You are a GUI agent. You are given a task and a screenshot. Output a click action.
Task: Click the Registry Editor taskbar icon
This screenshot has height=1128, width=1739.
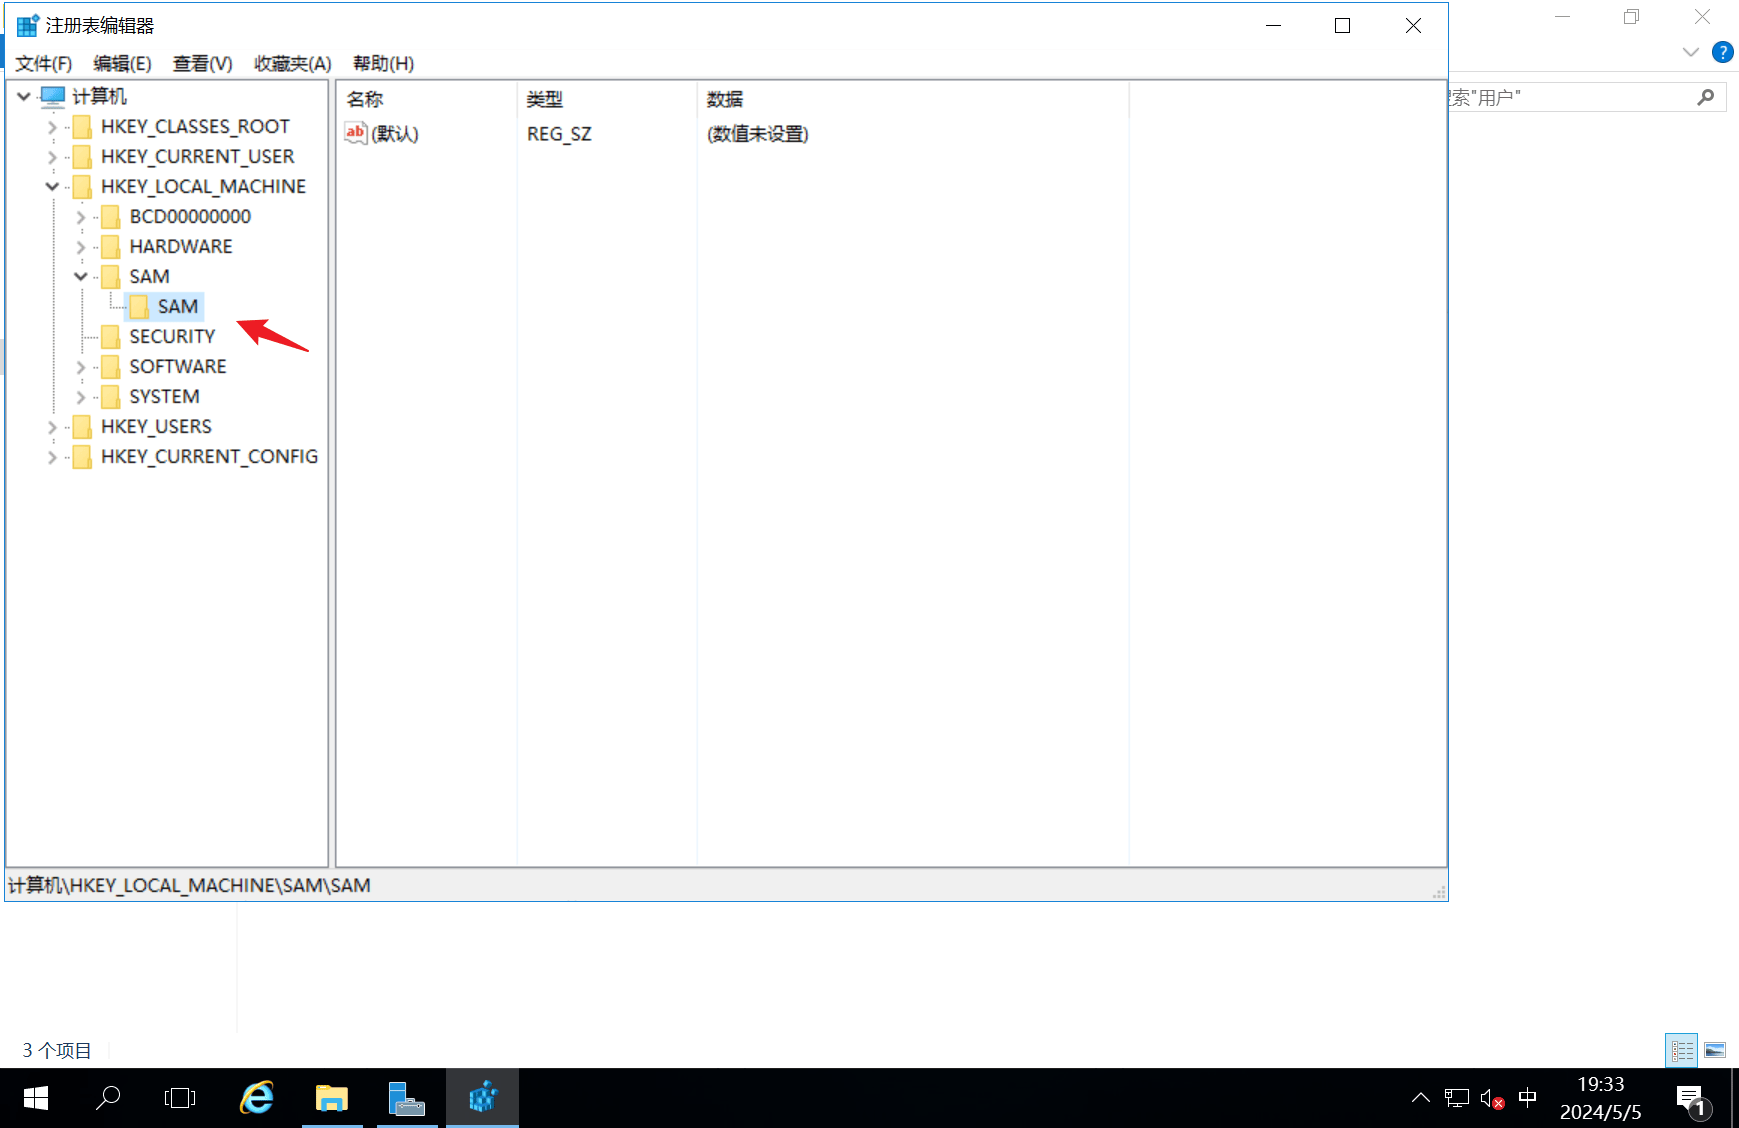point(483,1098)
